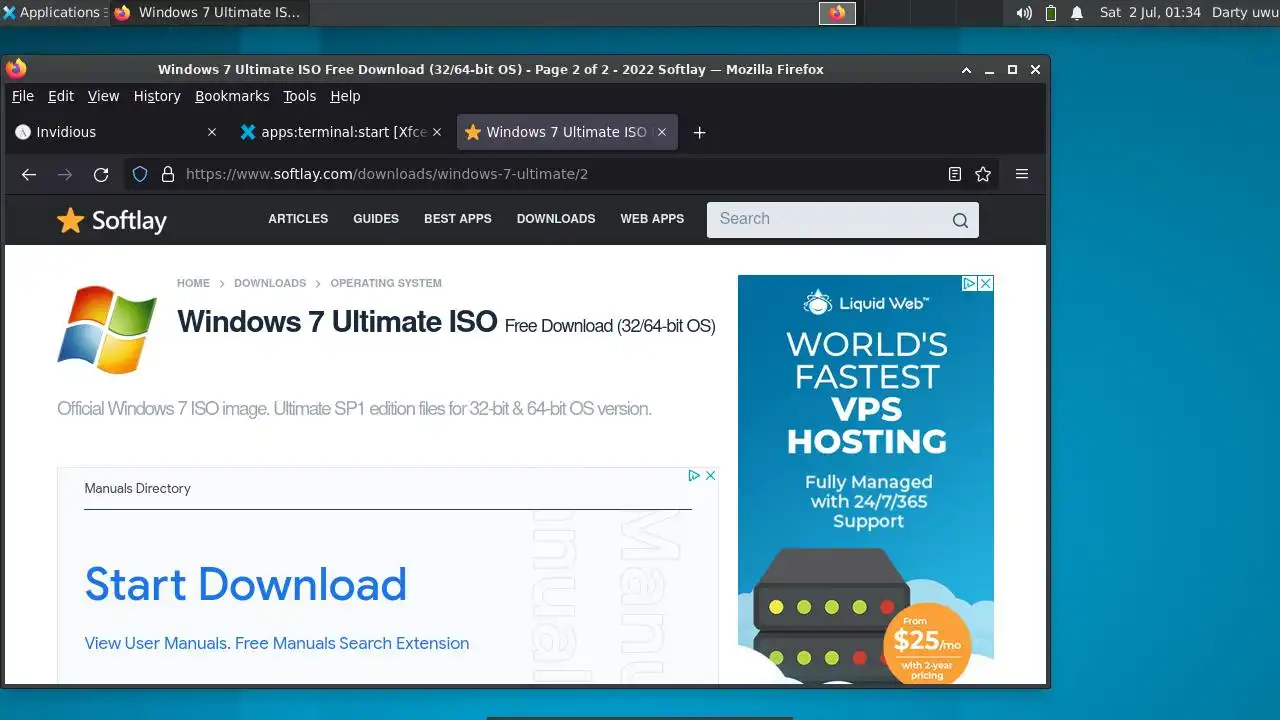Click the Firefox back arrow button
The height and width of the screenshot is (720, 1280).
[x=29, y=174]
